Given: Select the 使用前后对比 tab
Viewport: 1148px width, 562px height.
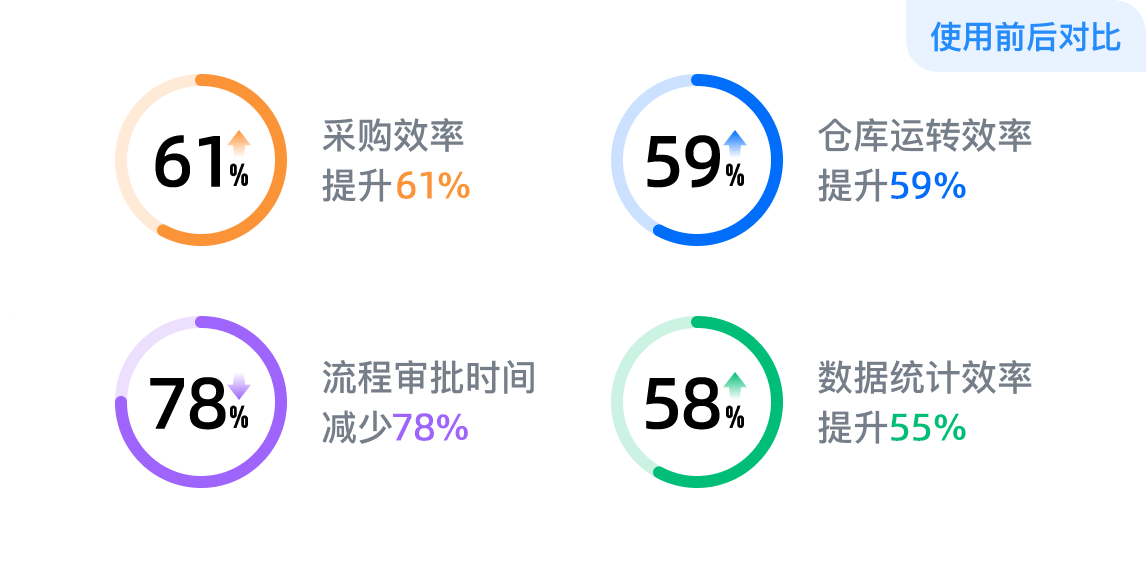Looking at the screenshot, I should click(x=1026, y=37).
